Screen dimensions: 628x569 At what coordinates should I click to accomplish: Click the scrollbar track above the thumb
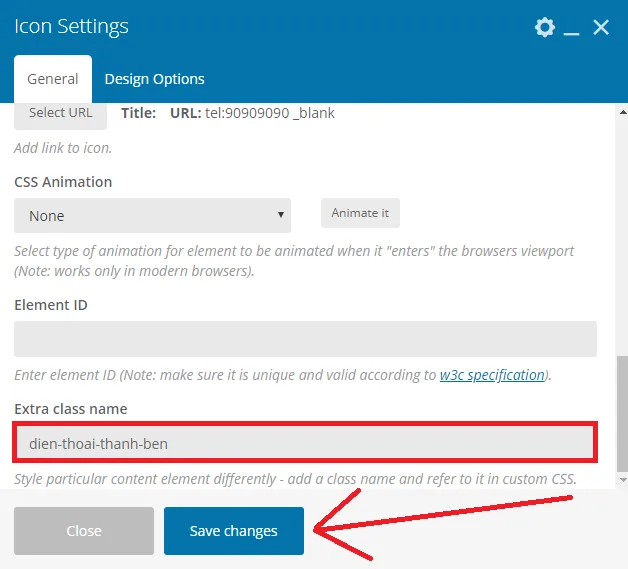[x=623, y=236]
